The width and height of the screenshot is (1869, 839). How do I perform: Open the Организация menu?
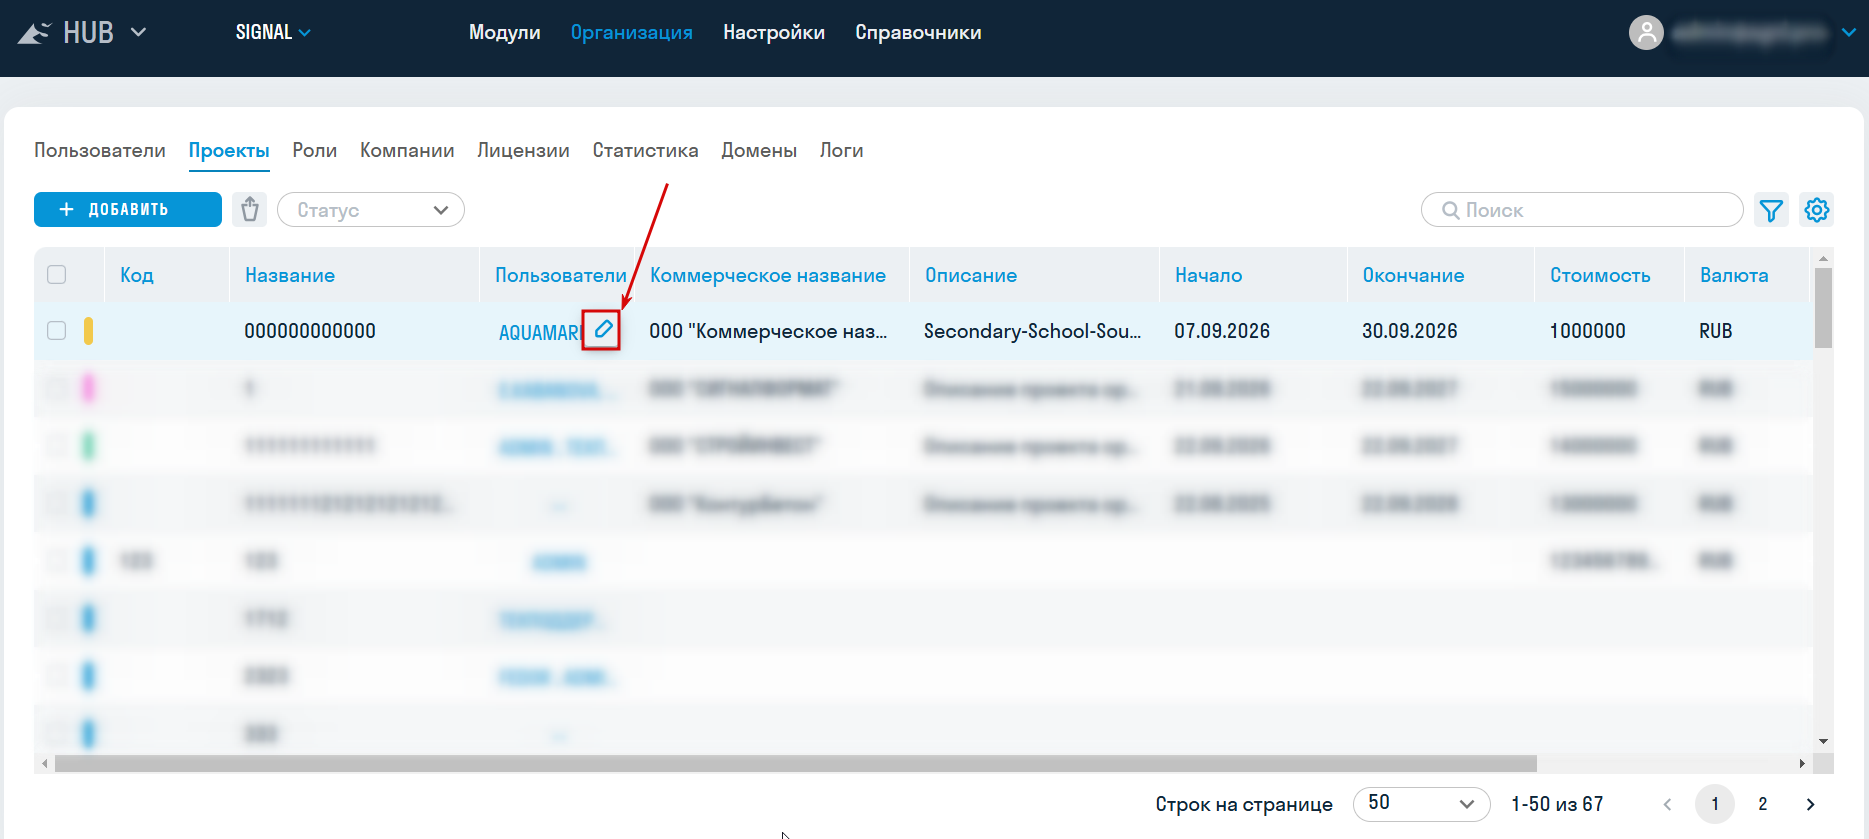point(632,32)
